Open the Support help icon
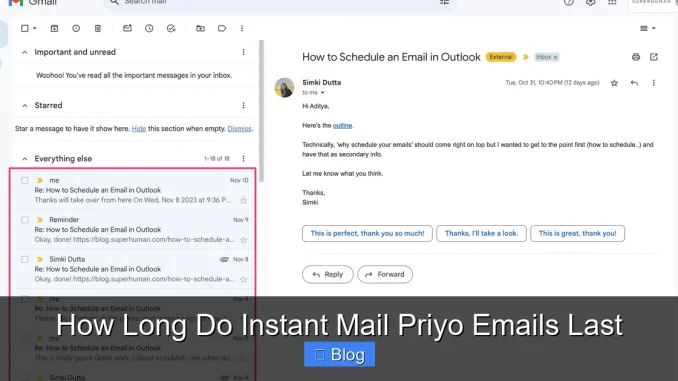Screen dimensions: 678x381 [x=569, y=3]
